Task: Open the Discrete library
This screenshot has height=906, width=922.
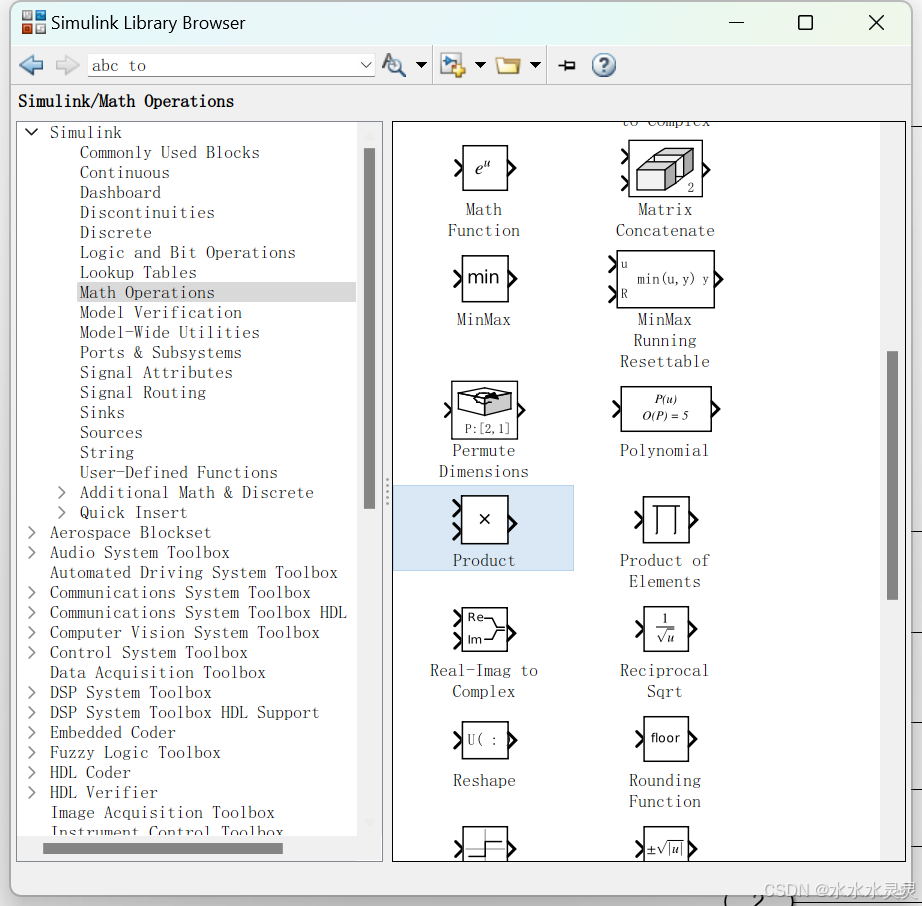Action: click(116, 232)
